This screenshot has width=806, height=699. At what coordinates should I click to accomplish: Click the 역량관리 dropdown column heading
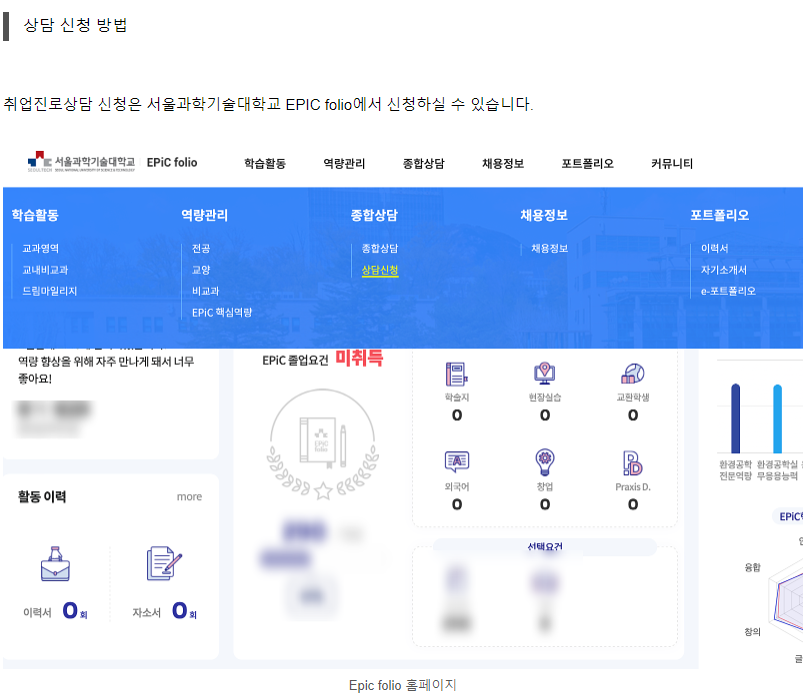(205, 215)
